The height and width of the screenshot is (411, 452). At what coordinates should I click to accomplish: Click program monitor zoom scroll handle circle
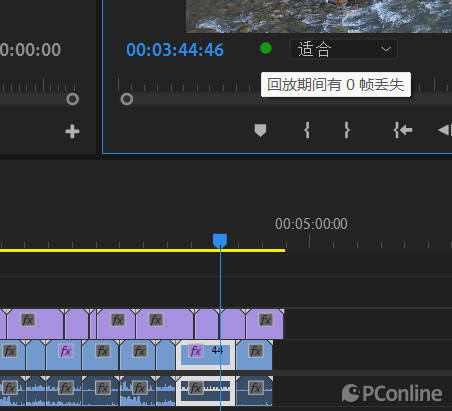[x=127, y=99]
